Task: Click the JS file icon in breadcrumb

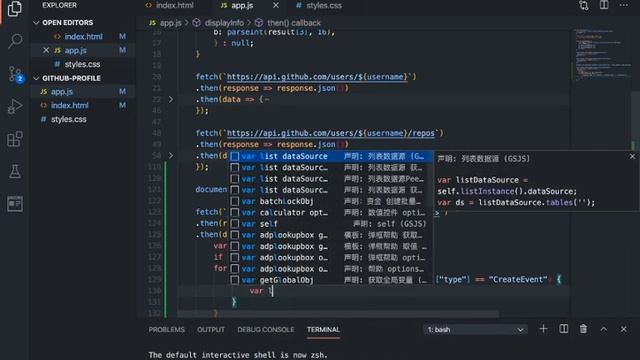Action: [x=152, y=23]
